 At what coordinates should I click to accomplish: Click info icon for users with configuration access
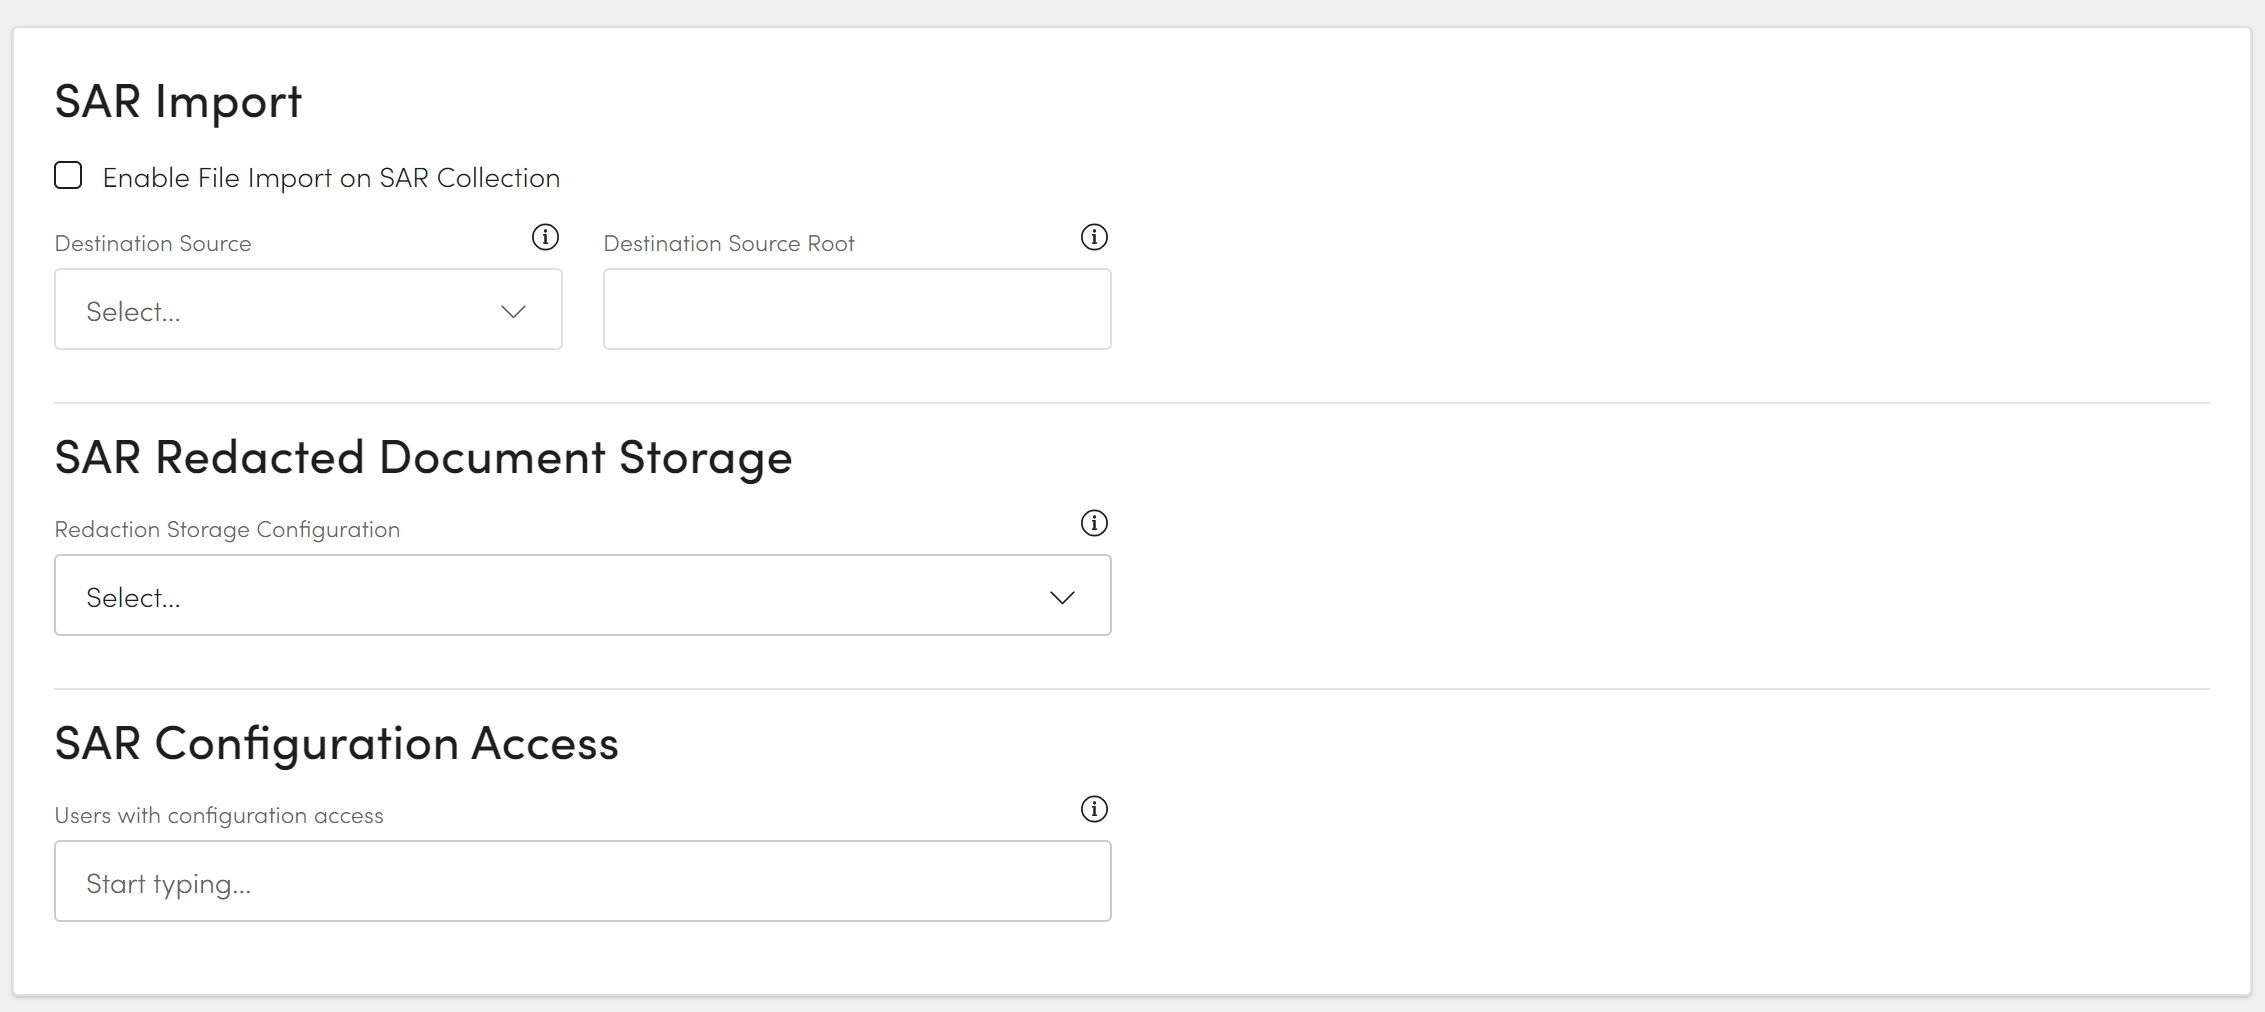click(1094, 809)
